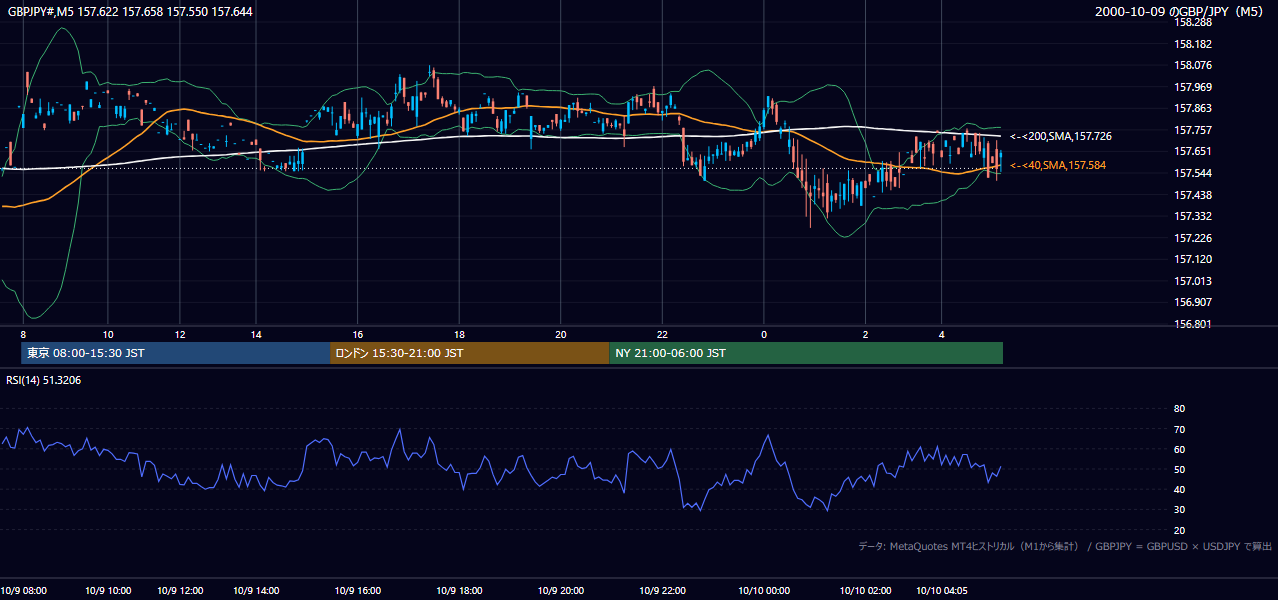
Task: Click the 200 SMA 157.726 label
Action: coord(1061,136)
